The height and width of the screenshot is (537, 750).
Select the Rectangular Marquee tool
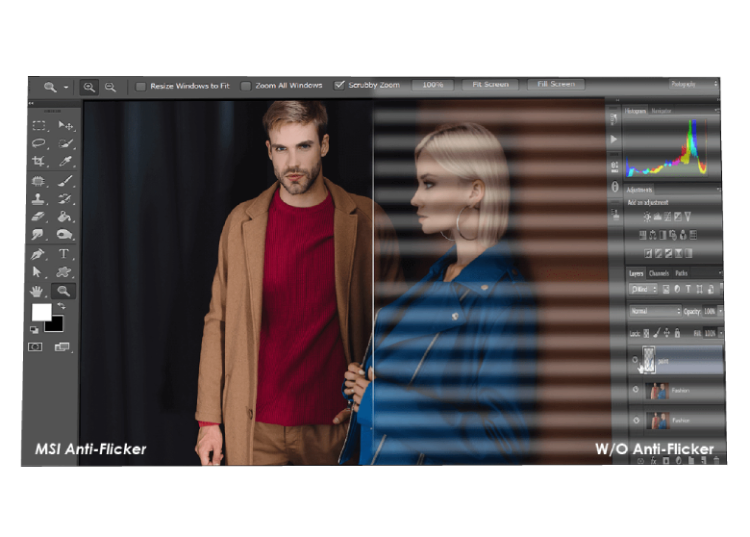click(39, 126)
